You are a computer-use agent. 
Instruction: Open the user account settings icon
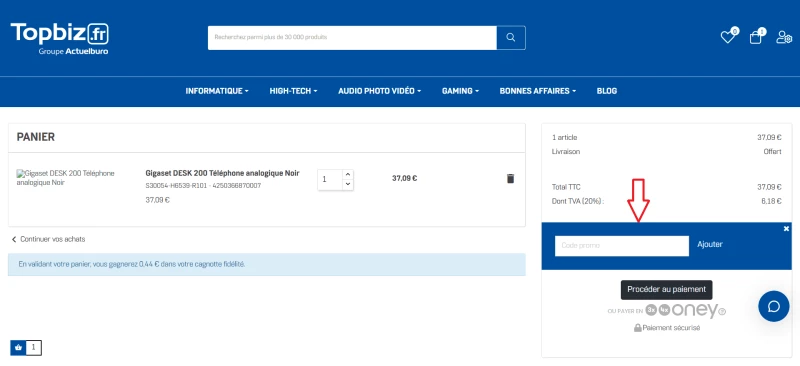(784, 37)
